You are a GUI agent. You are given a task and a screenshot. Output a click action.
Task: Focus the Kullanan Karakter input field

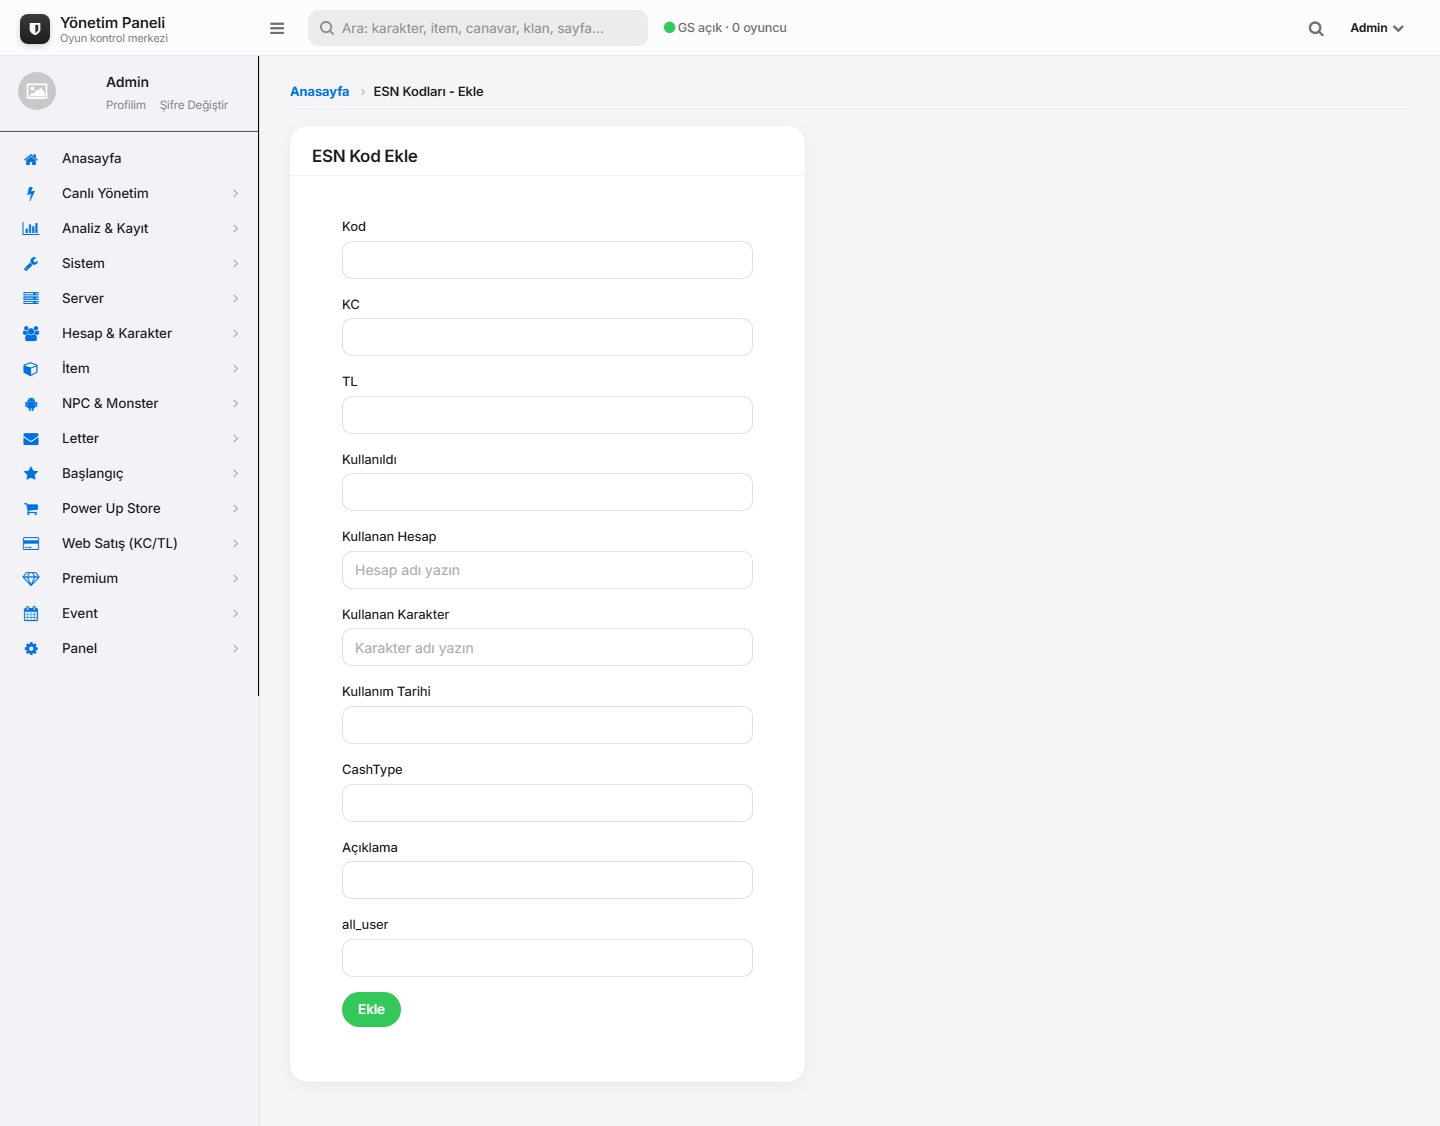point(547,647)
